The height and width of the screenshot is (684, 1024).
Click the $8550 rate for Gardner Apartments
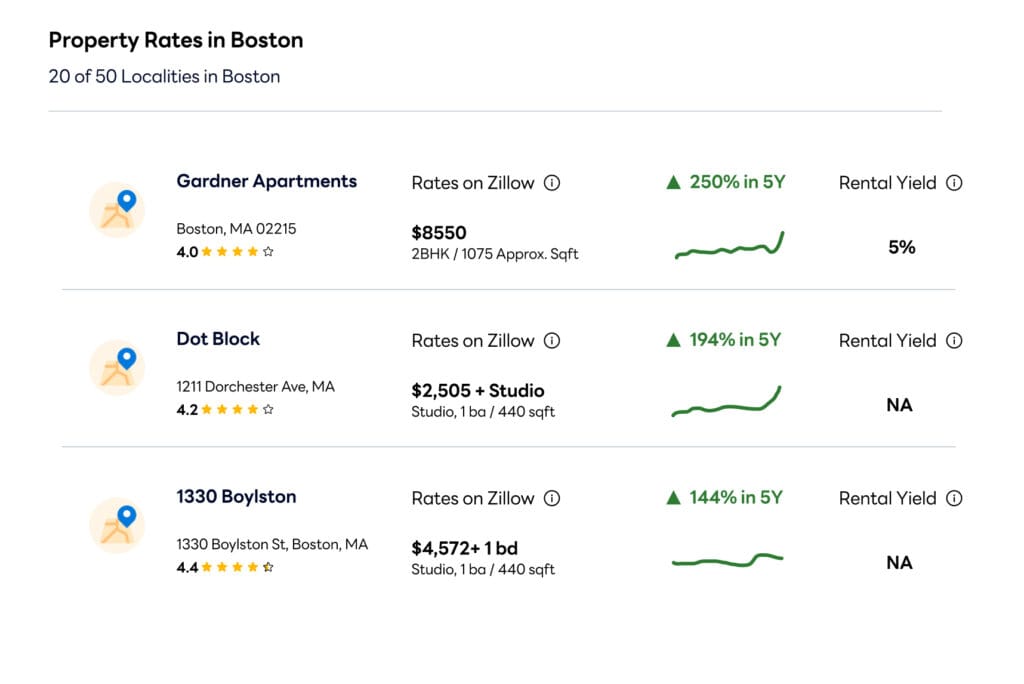(439, 232)
